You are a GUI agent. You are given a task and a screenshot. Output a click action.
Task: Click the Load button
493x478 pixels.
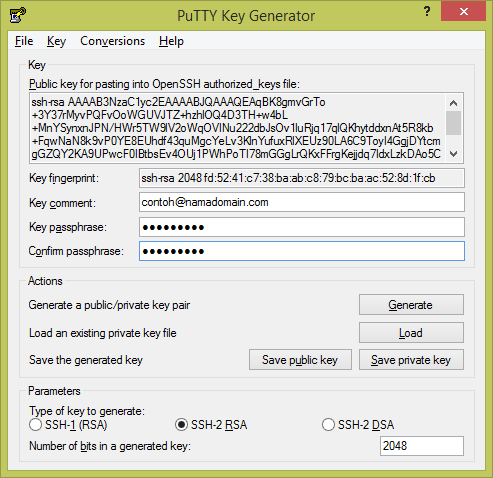coord(411,333)
